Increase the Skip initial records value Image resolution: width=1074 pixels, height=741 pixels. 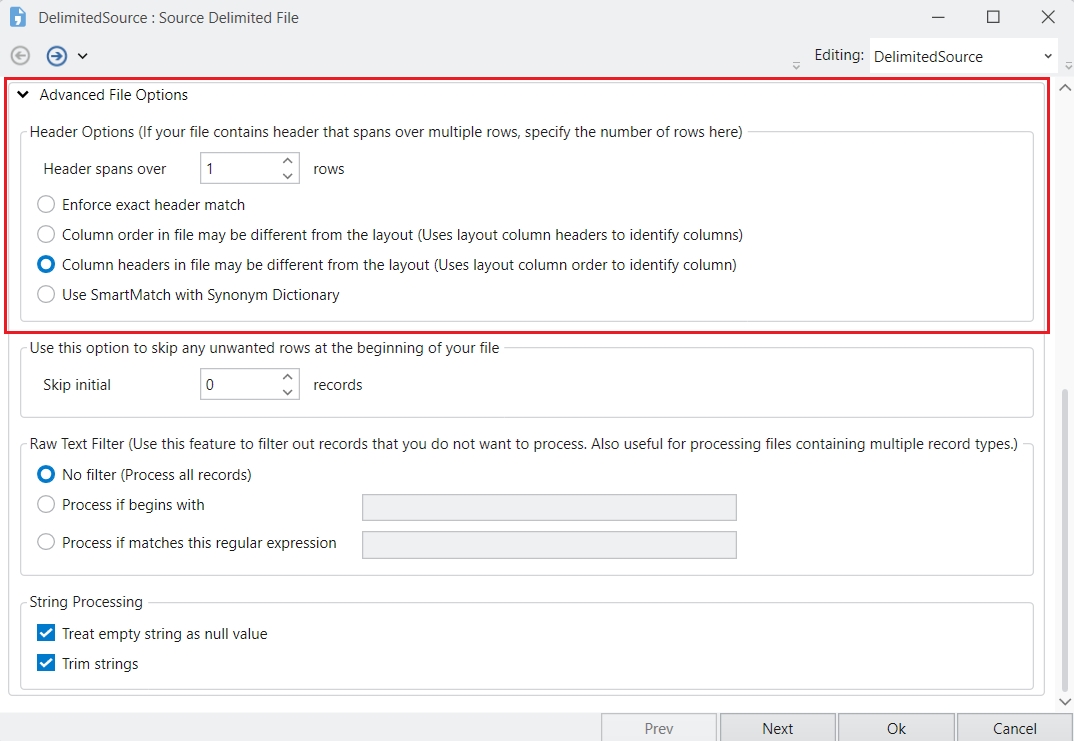point(288,377)
